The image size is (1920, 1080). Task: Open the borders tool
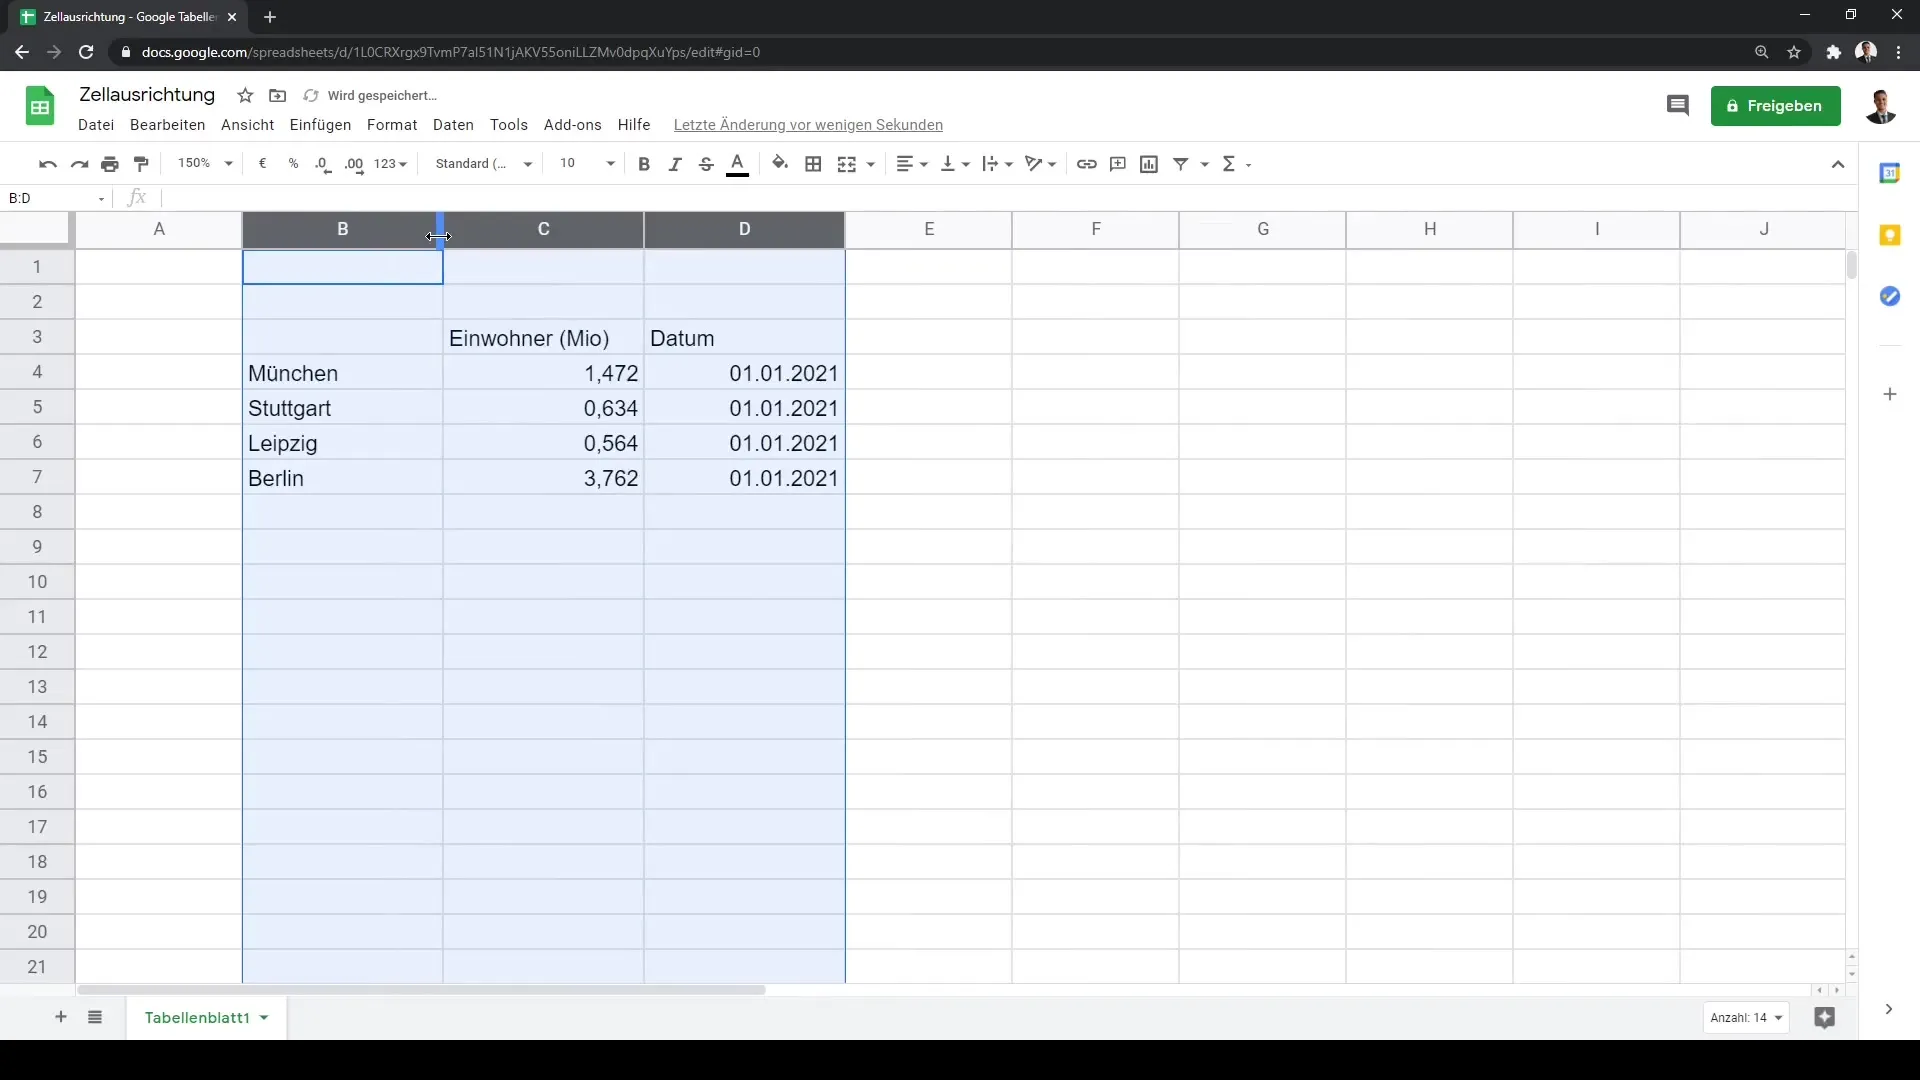[813, 164]
